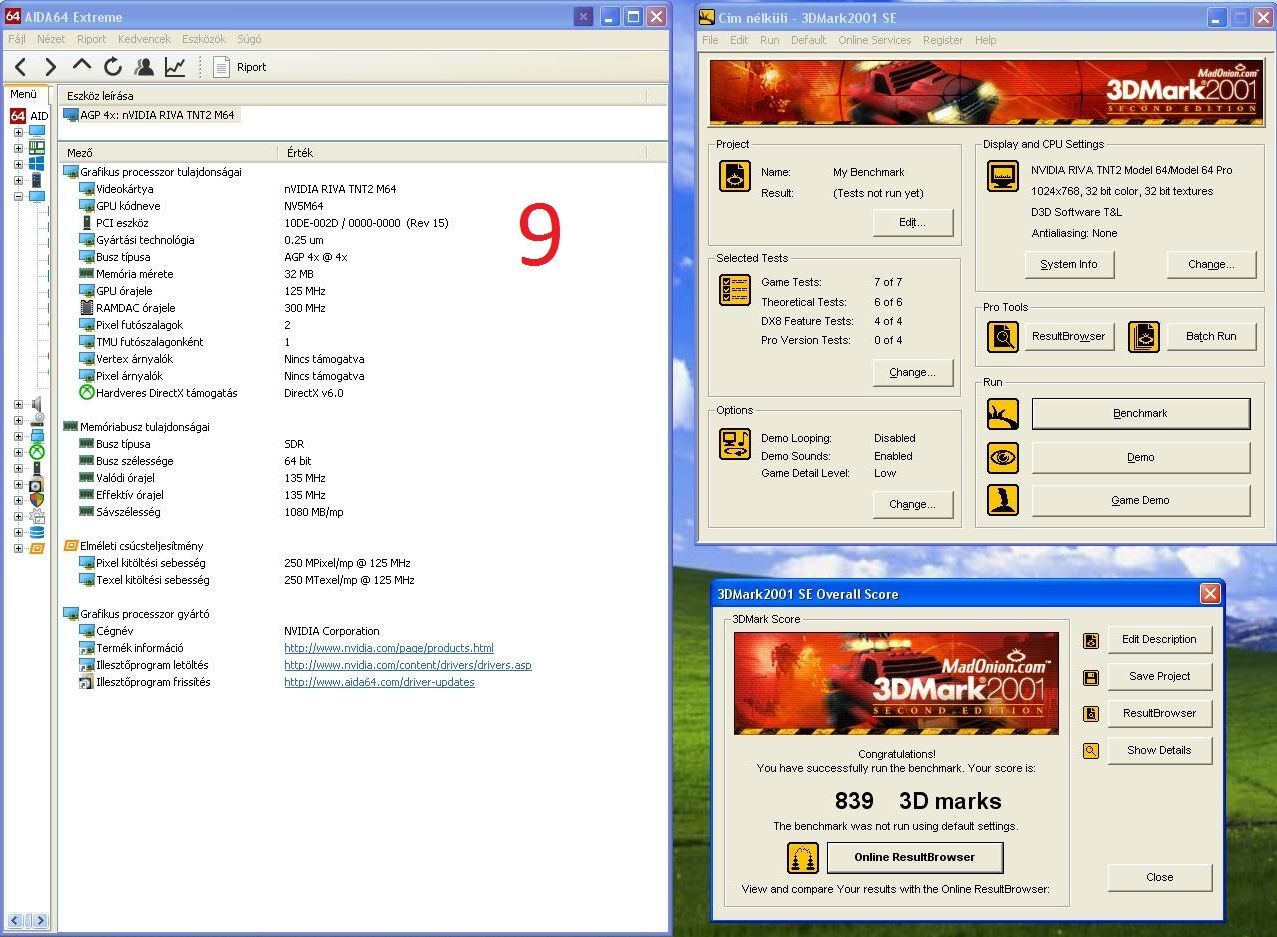Viewport: 1277px width, 937px height.
Task: Click Show Details in score dialog
Action: [x=1159, y=750]
